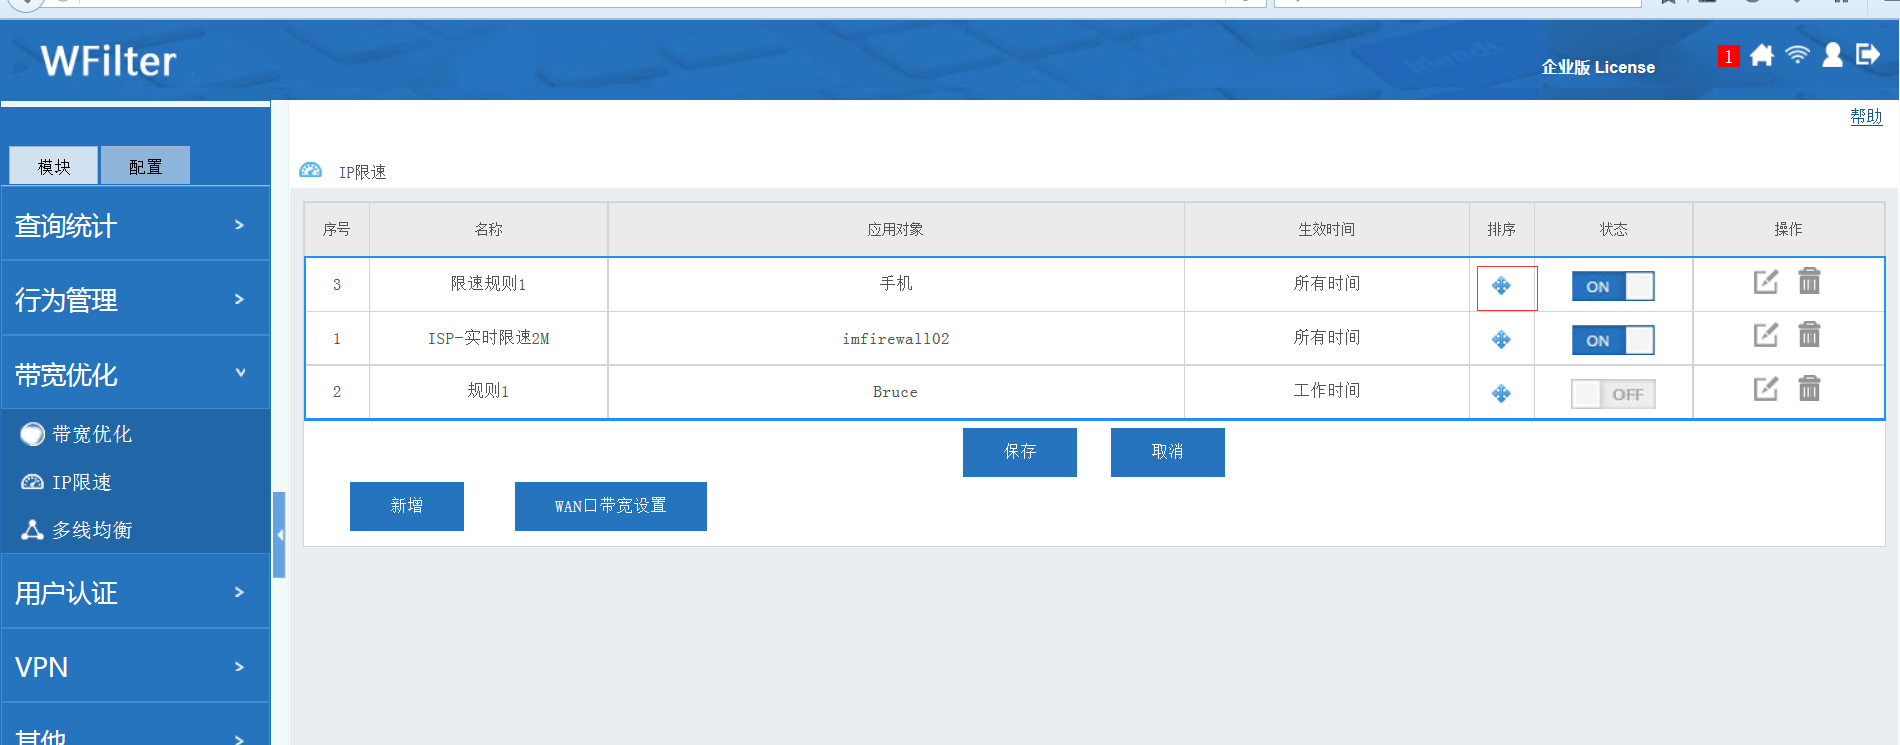
Task: Open the 帮助 help link
Action: [1865, 117]
